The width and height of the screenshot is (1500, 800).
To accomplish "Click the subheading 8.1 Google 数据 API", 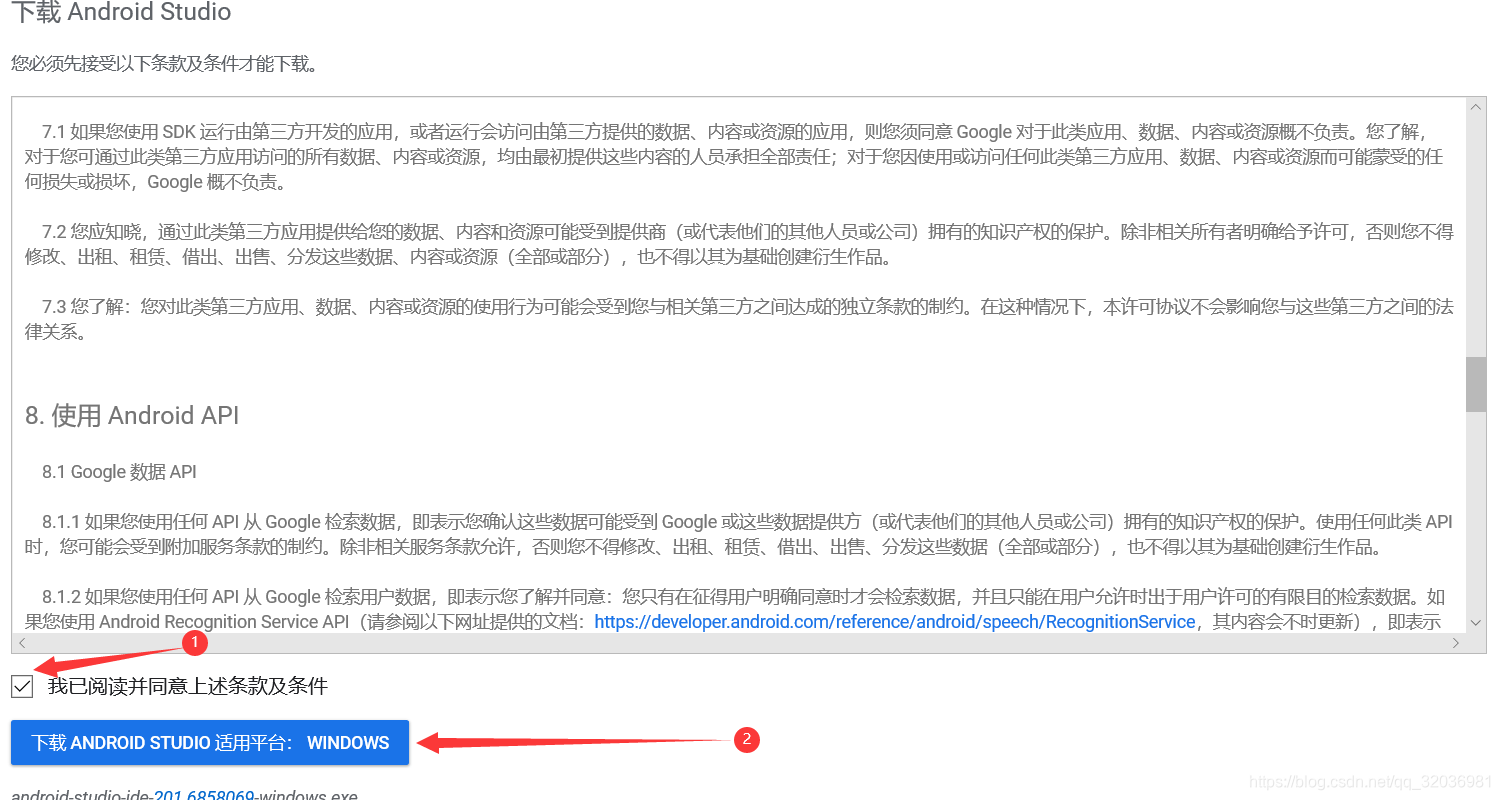I will 119,472.
